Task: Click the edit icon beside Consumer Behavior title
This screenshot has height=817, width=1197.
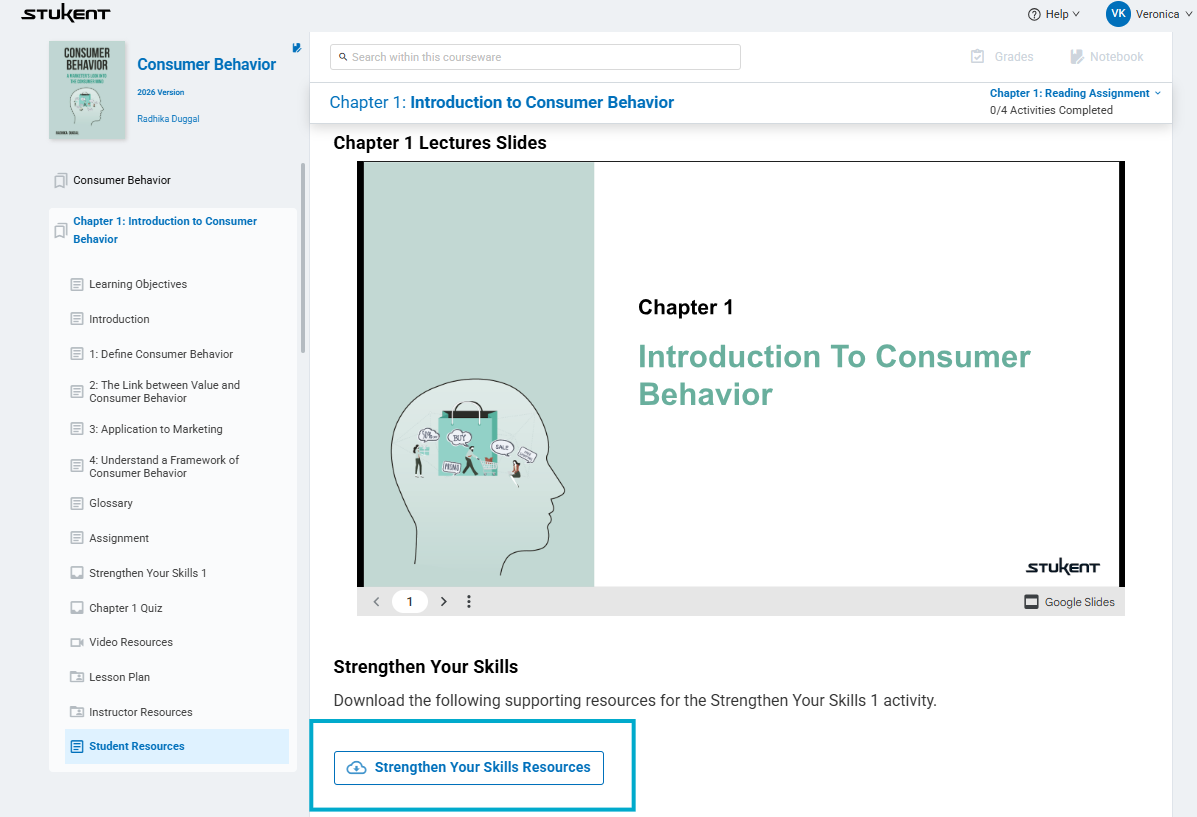Action: tap(297, 47)
